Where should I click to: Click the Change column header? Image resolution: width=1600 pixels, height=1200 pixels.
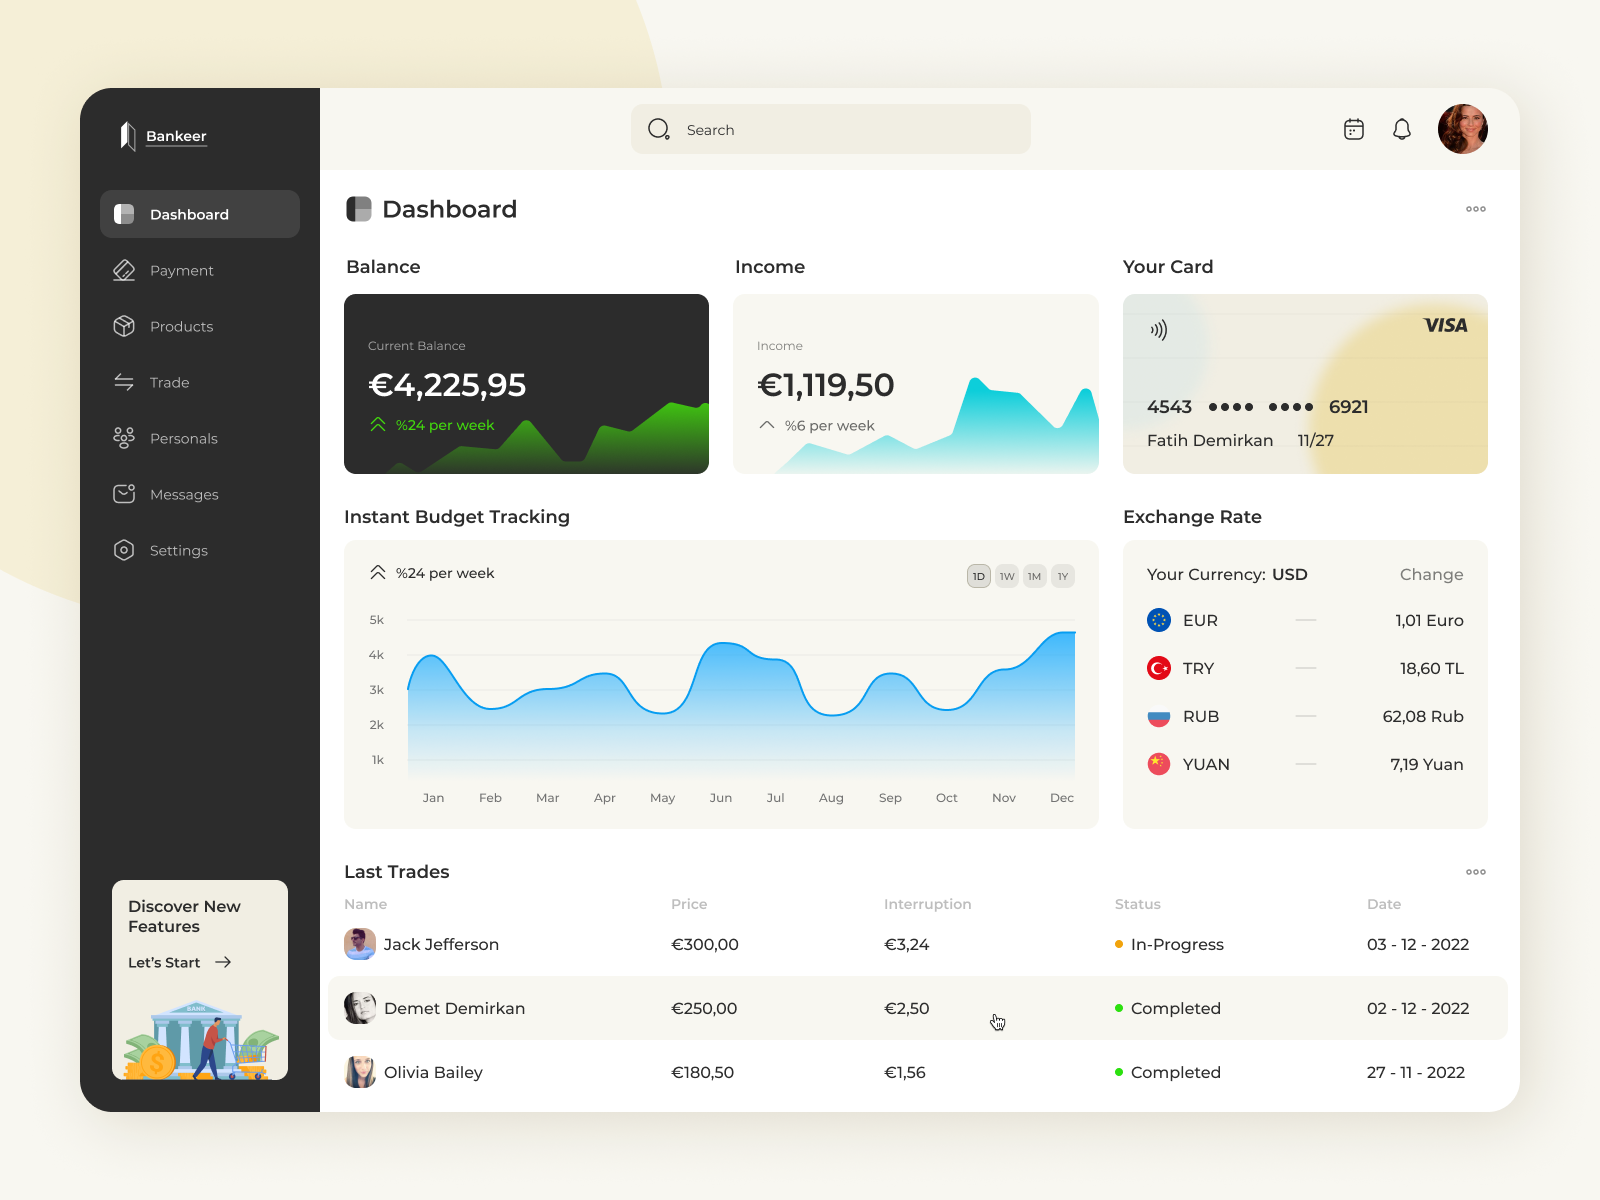pos(1432,574)
